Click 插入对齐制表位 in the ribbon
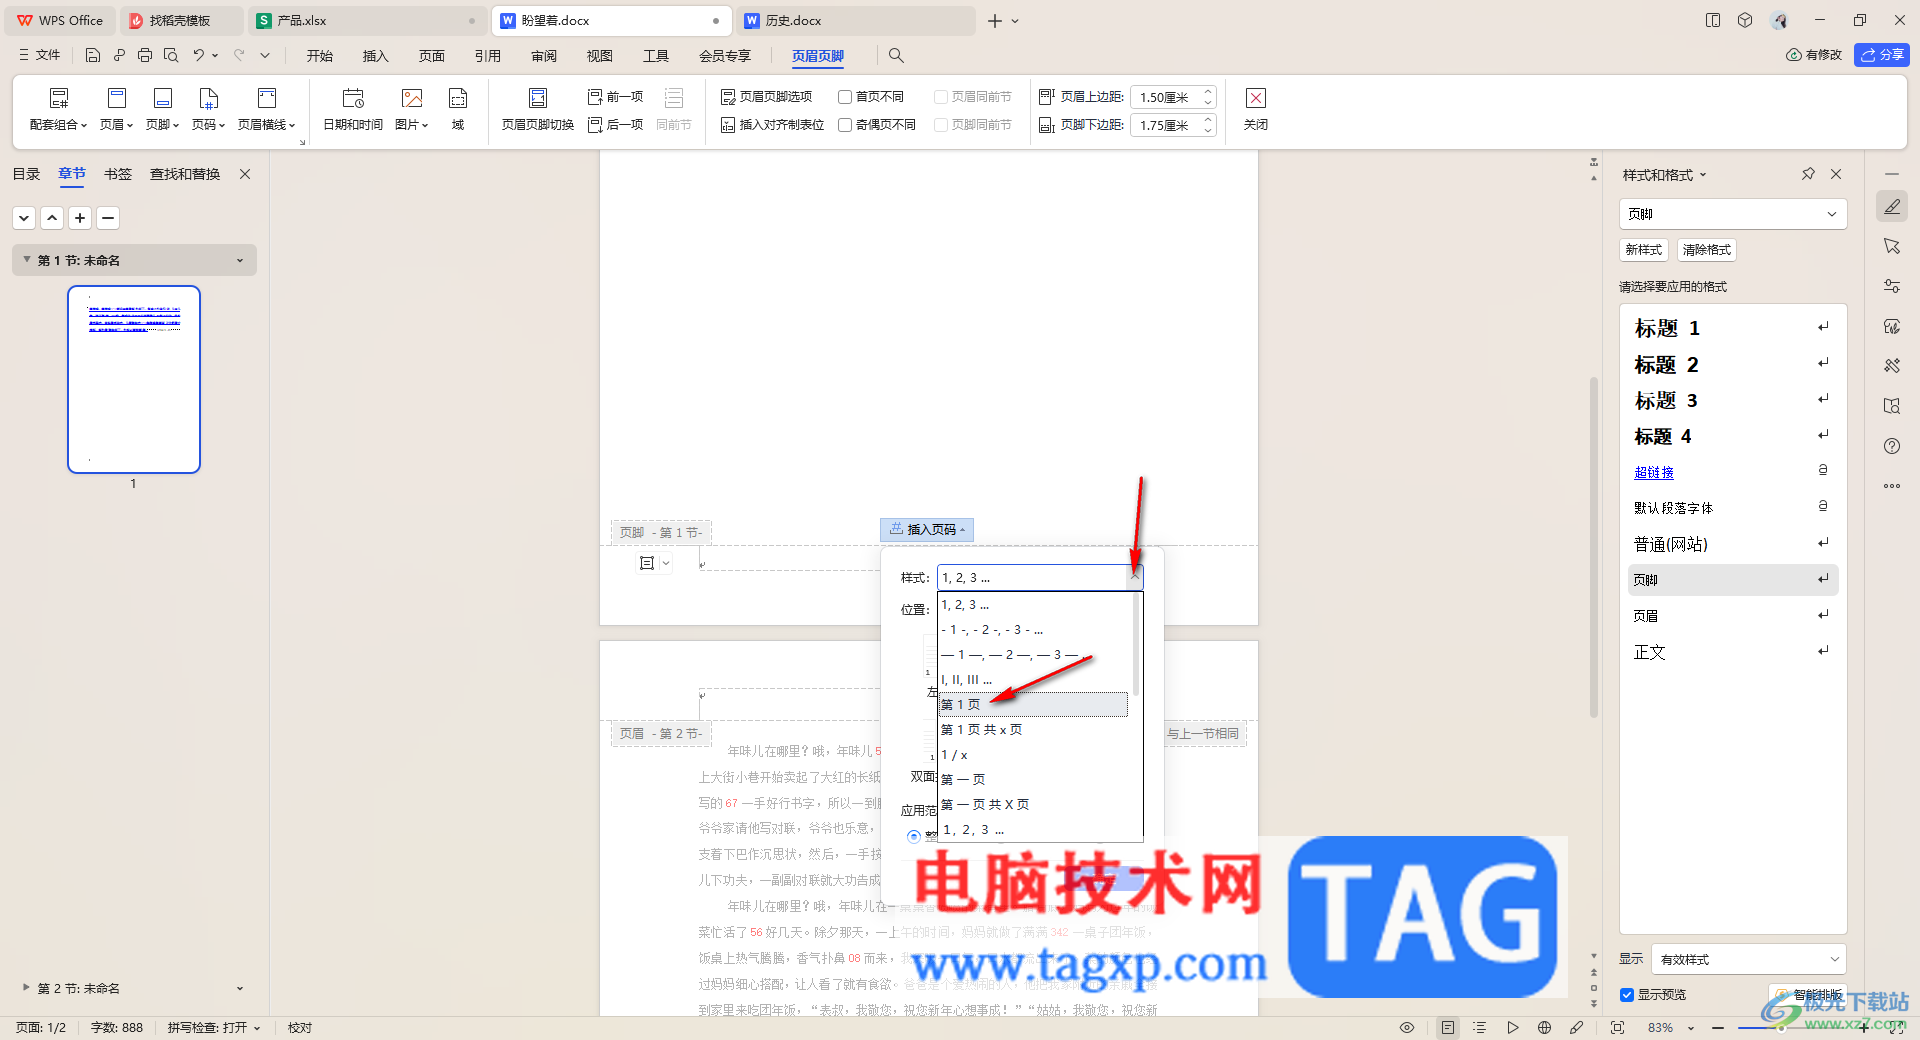The image size is (1920, 1040). click(x=773, y=125)
